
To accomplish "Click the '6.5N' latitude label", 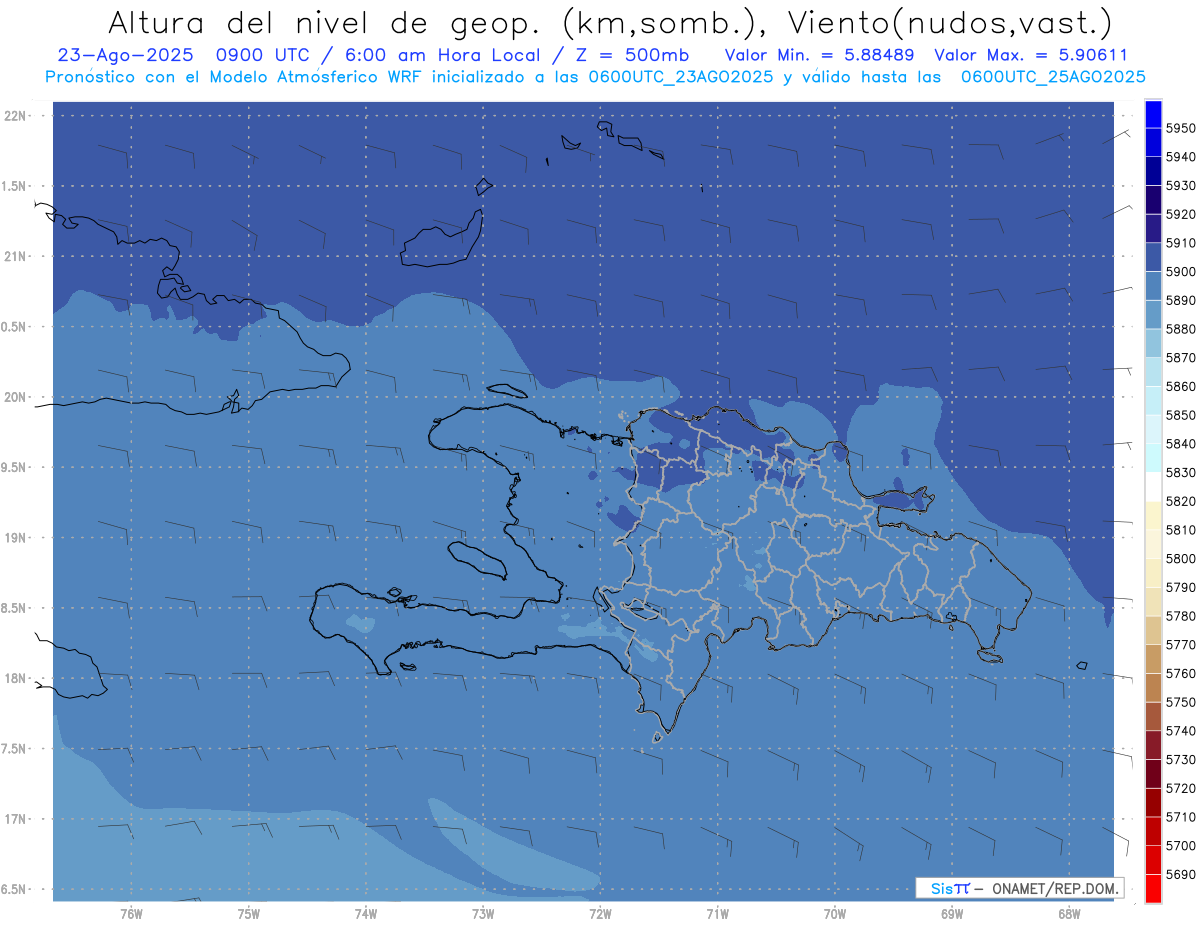I will point(15,889).
